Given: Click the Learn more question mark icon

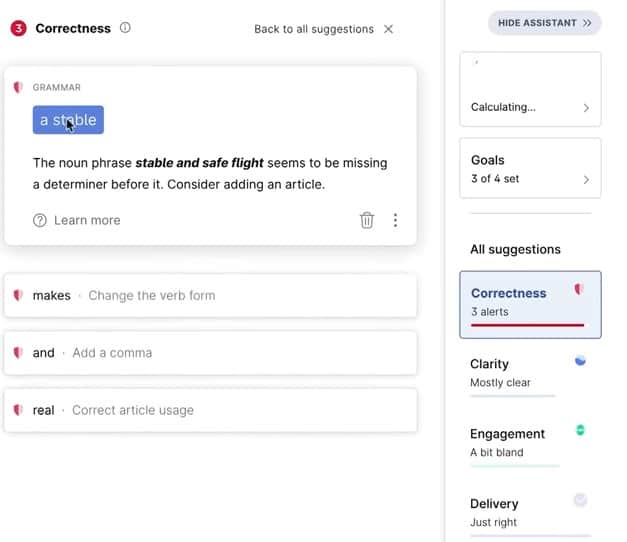Looking at the screenshot, I should [40, 220].
